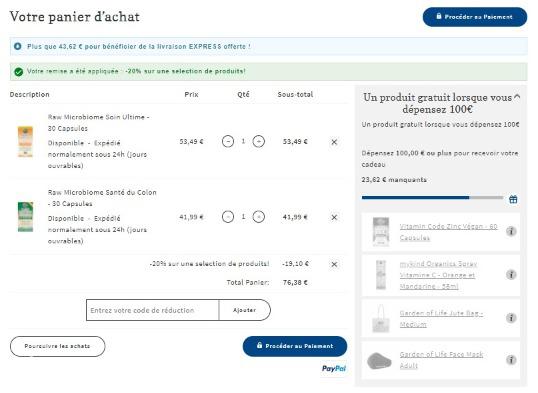The image size is (538, 393).
Task: Increase quantity of Raw Microbiome Santé du Colon
Action: (x=258, y=217)
